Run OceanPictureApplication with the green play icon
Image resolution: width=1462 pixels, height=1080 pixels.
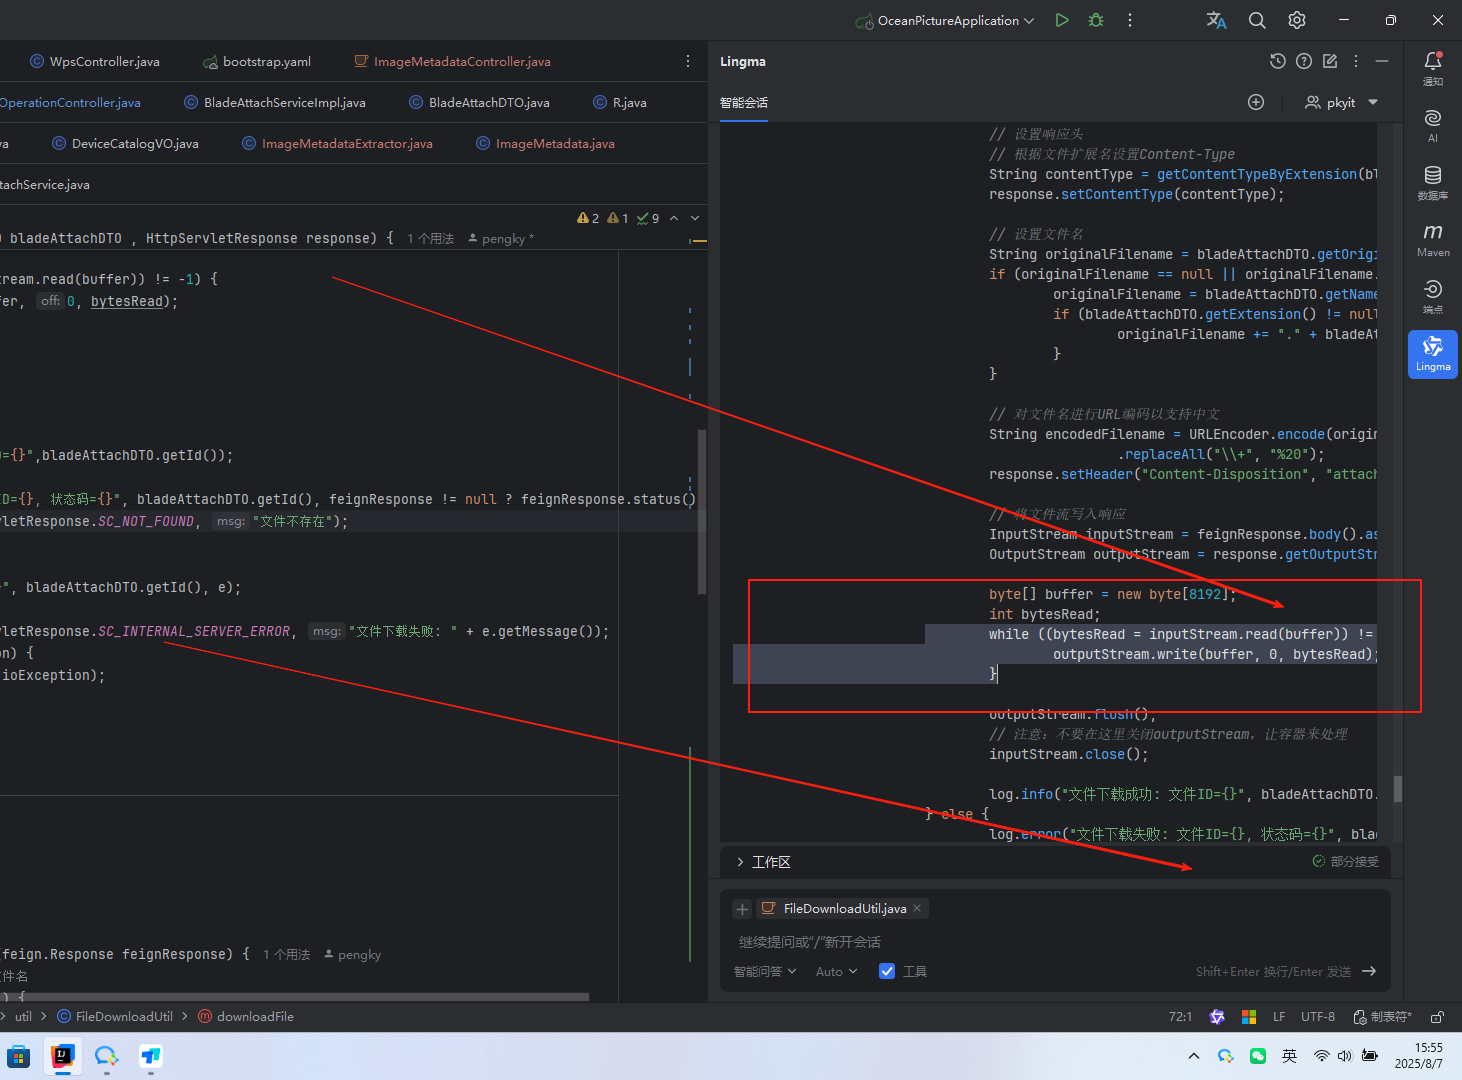tap(1062, 20)
